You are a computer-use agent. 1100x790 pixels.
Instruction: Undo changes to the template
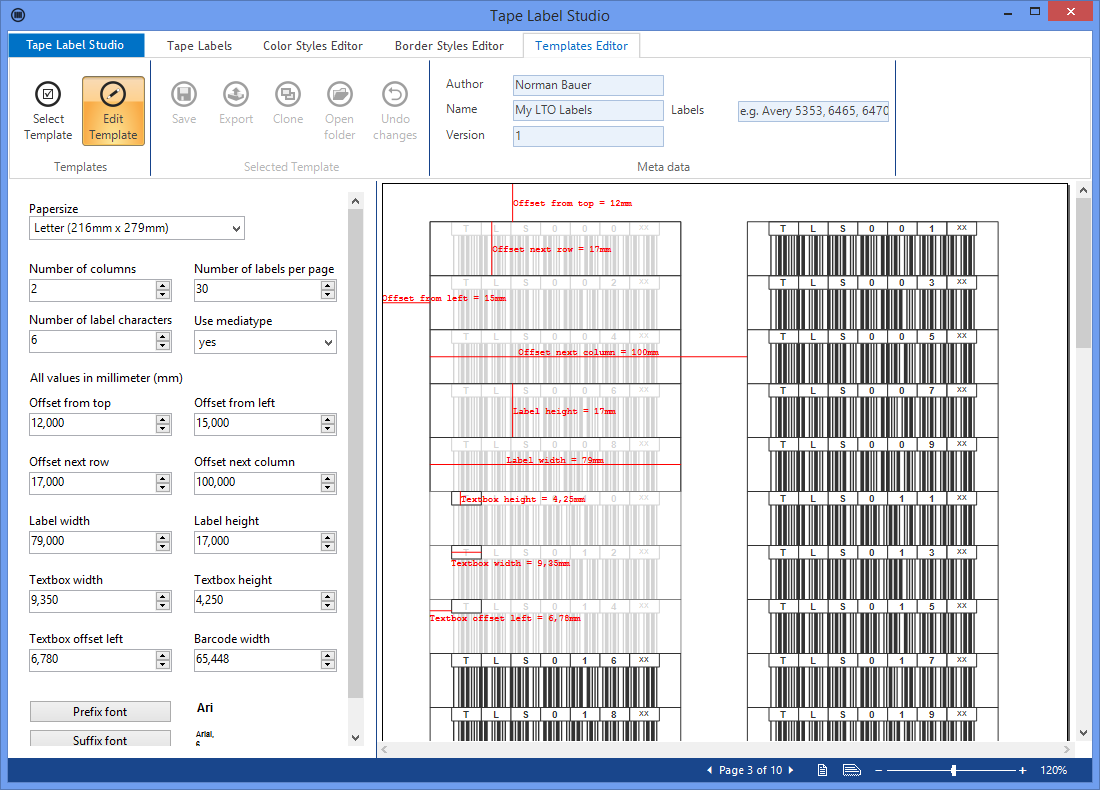click(x=395, y=110)
